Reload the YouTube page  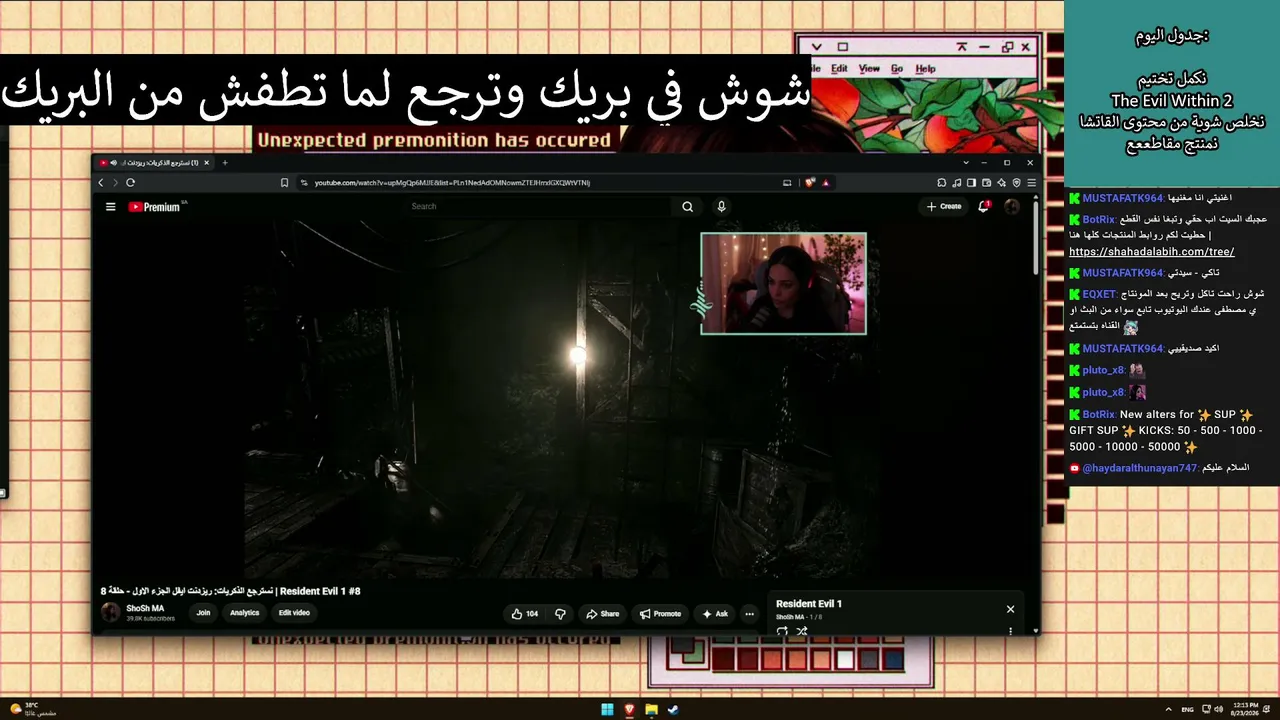[x=130, y=183]
